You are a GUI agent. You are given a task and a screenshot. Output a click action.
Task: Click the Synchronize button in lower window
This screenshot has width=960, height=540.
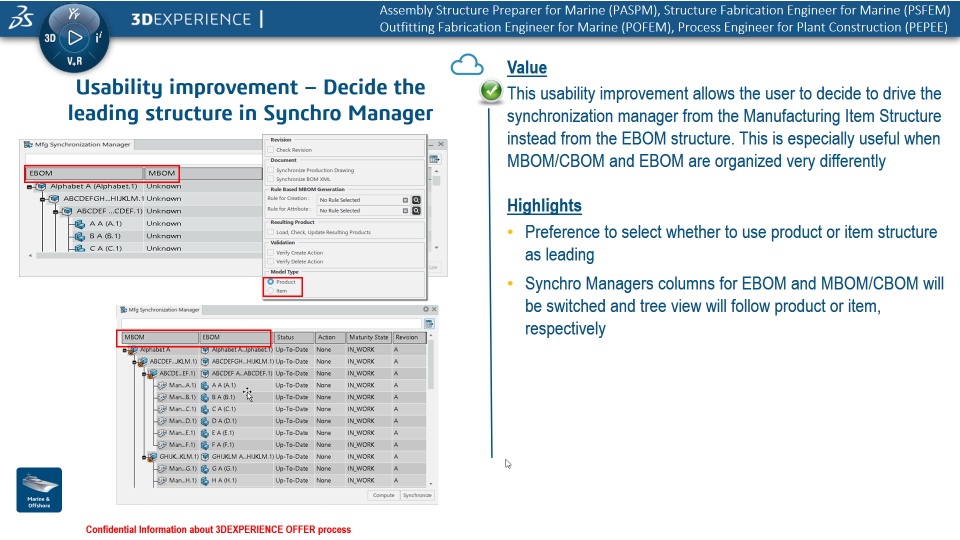click(x=418, y=495)
